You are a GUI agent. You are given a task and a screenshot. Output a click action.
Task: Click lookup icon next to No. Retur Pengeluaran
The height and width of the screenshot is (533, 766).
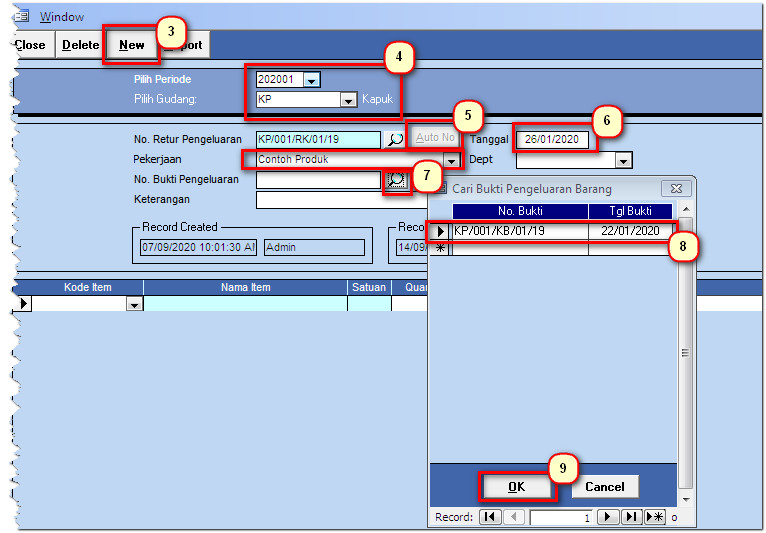(x=396, y=140)
